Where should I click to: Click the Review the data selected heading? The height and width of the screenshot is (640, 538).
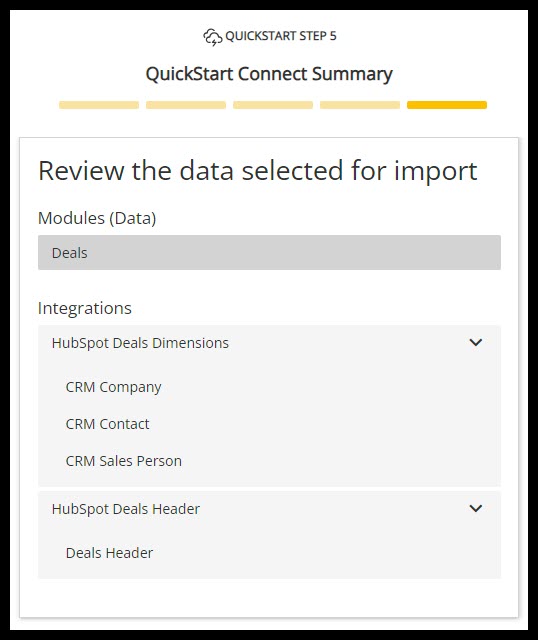tap(258, 171)
